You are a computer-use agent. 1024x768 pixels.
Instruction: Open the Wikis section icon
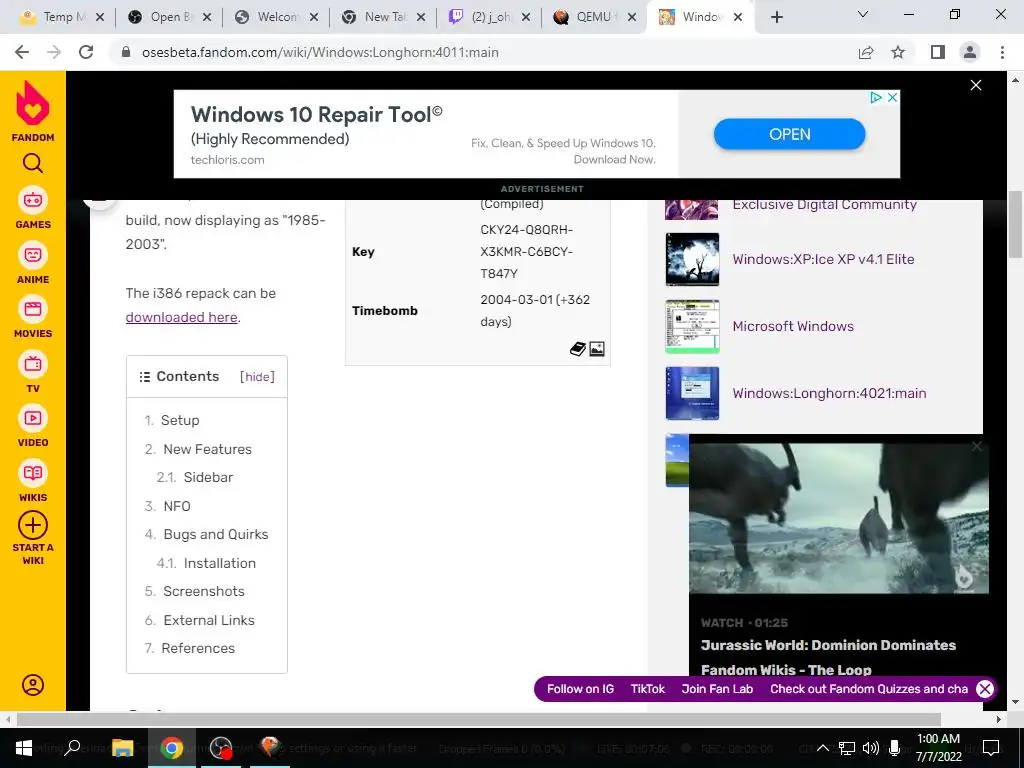(33, 473)
